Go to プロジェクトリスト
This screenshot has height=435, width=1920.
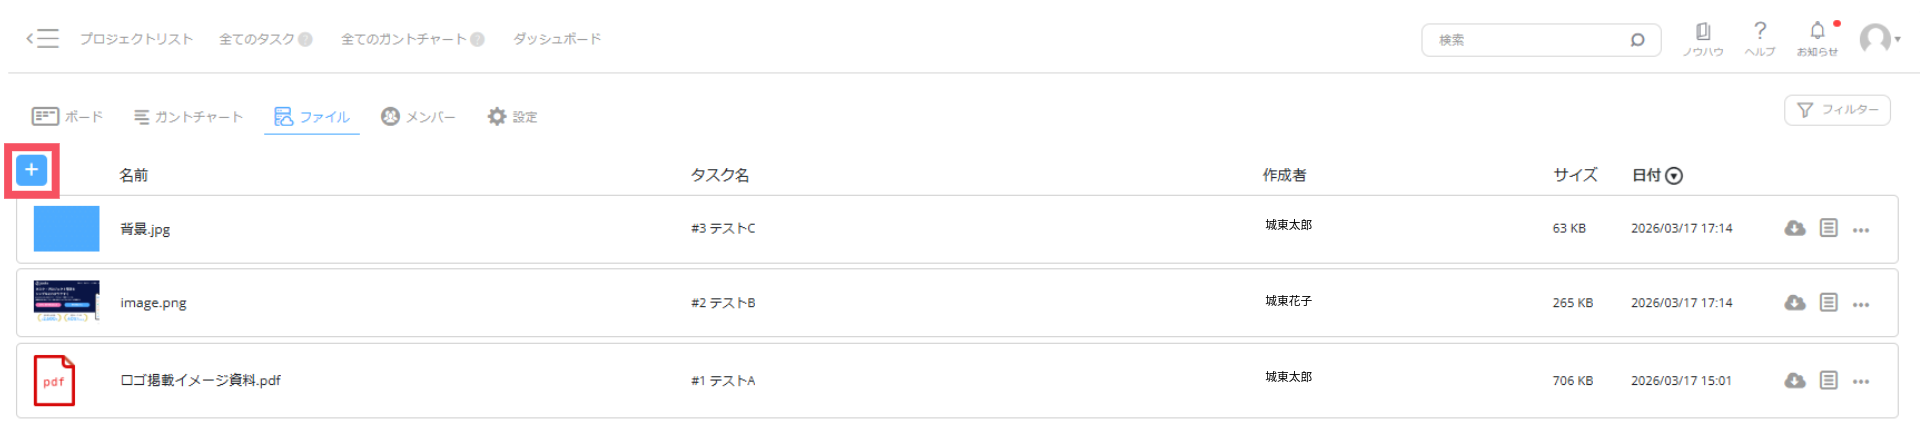[x=136, y=39]
